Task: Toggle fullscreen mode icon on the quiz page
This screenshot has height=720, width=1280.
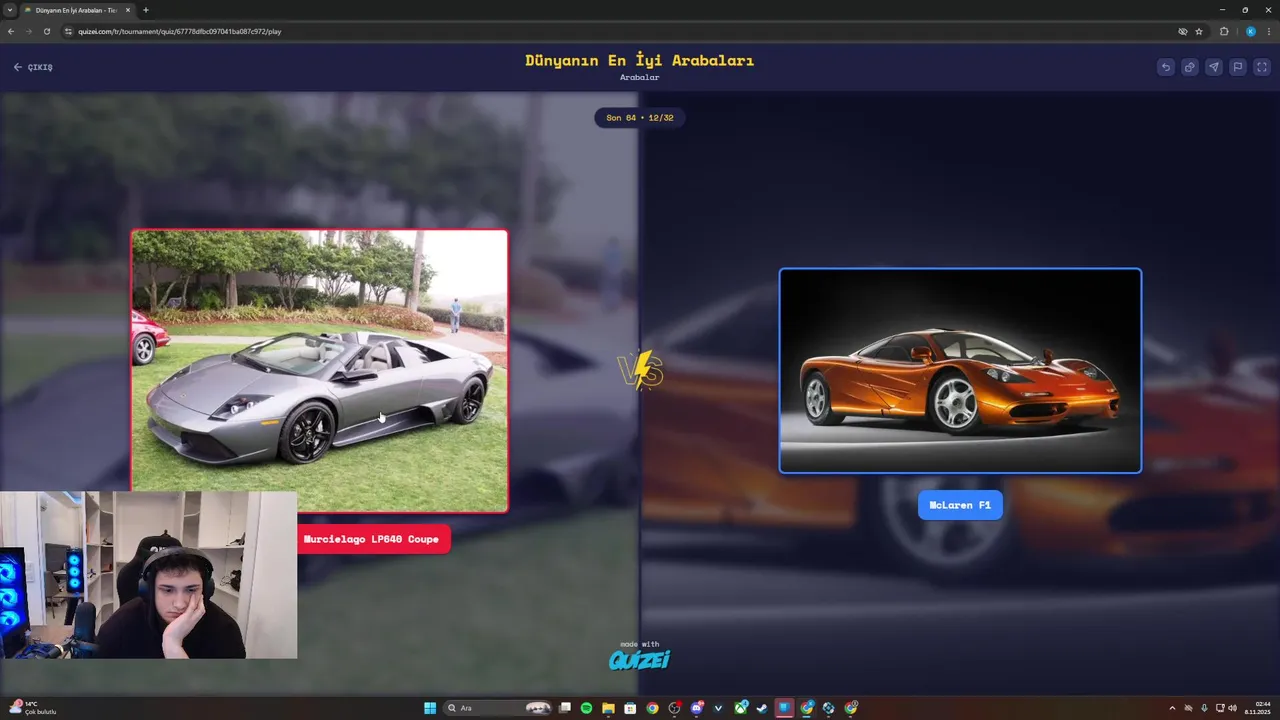Action: pyautogui.click(x=1262, y=67)
